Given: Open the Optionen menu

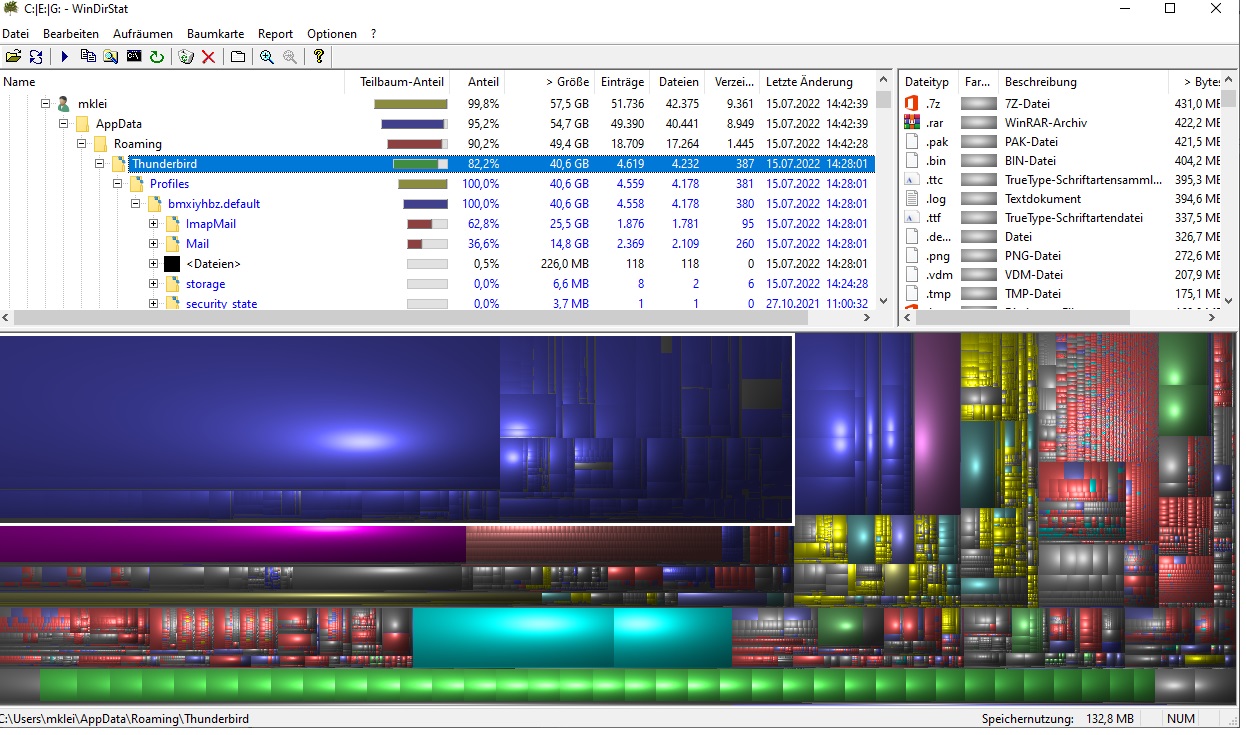Looking at the screenshot, I should (x=332, y=34).
